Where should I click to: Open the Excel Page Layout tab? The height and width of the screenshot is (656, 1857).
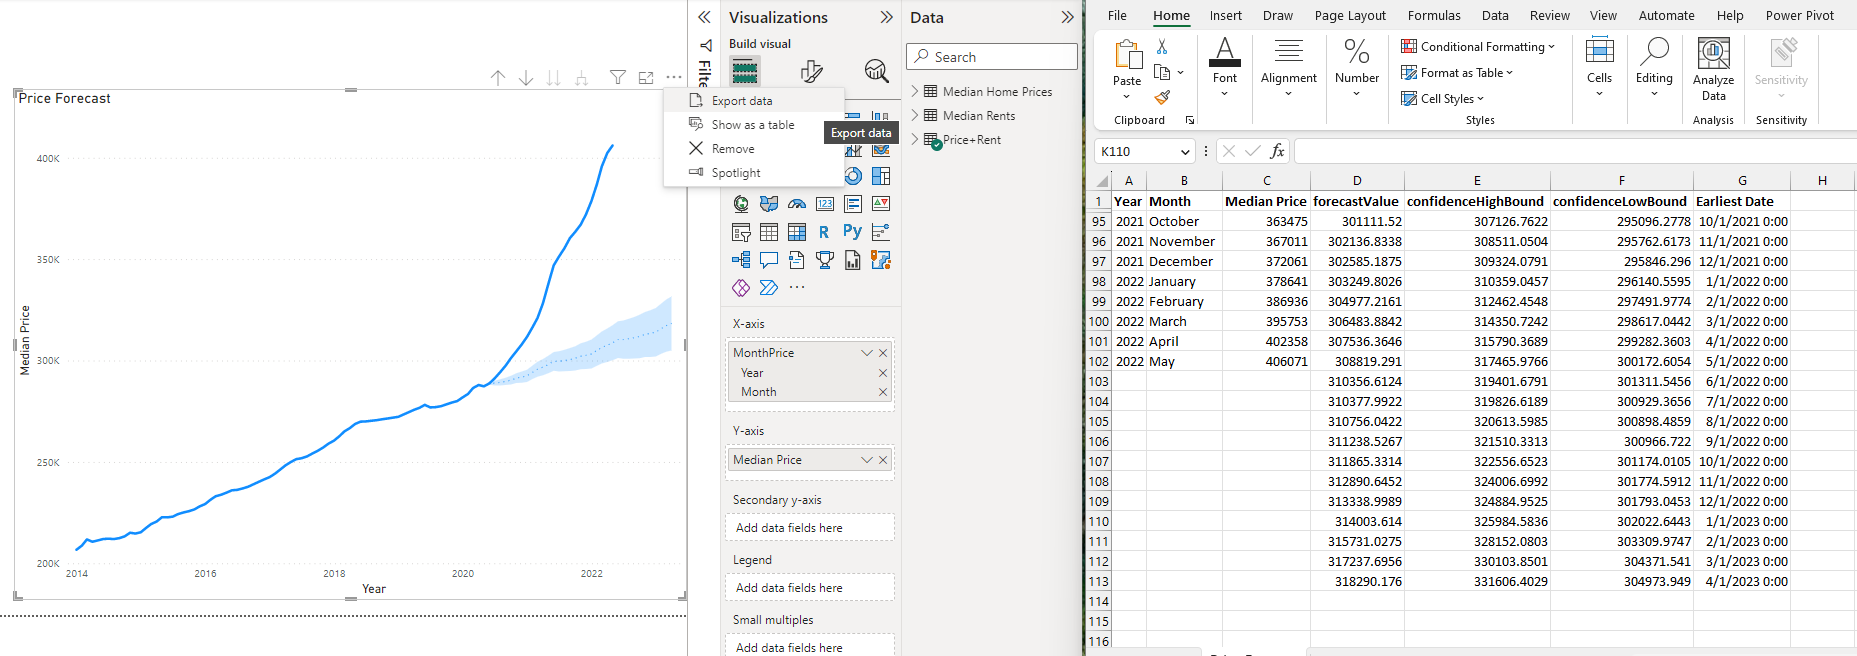coord(1350,15)
